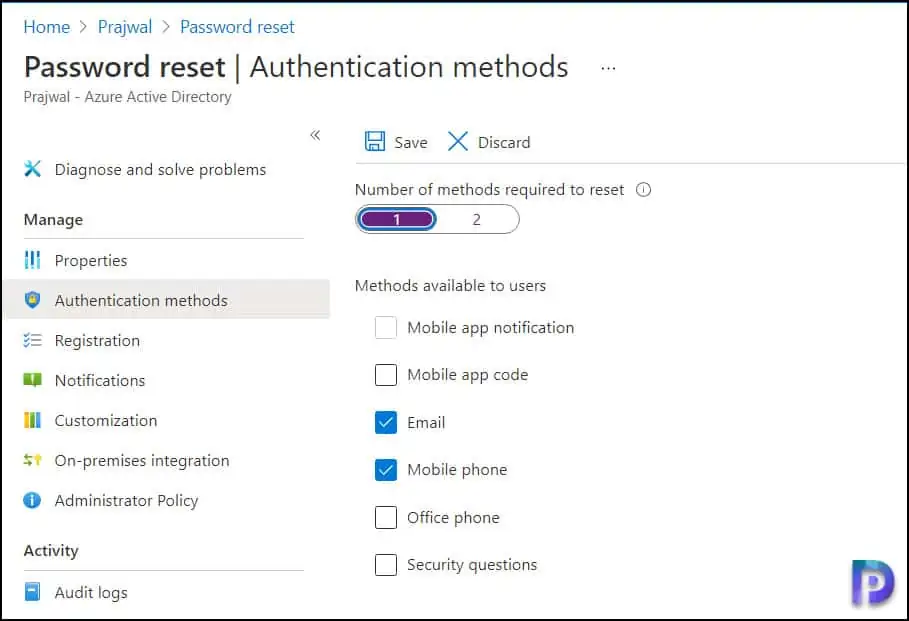Enable Mobile app code checkbox
Viewport: 909px width, 621px height.
386,375
